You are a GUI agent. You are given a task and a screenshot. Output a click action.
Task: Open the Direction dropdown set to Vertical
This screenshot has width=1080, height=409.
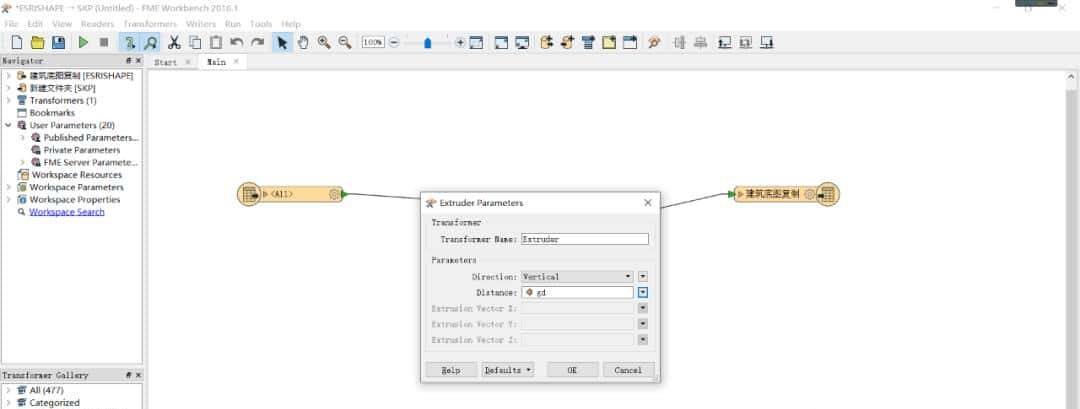coord(577,276)
